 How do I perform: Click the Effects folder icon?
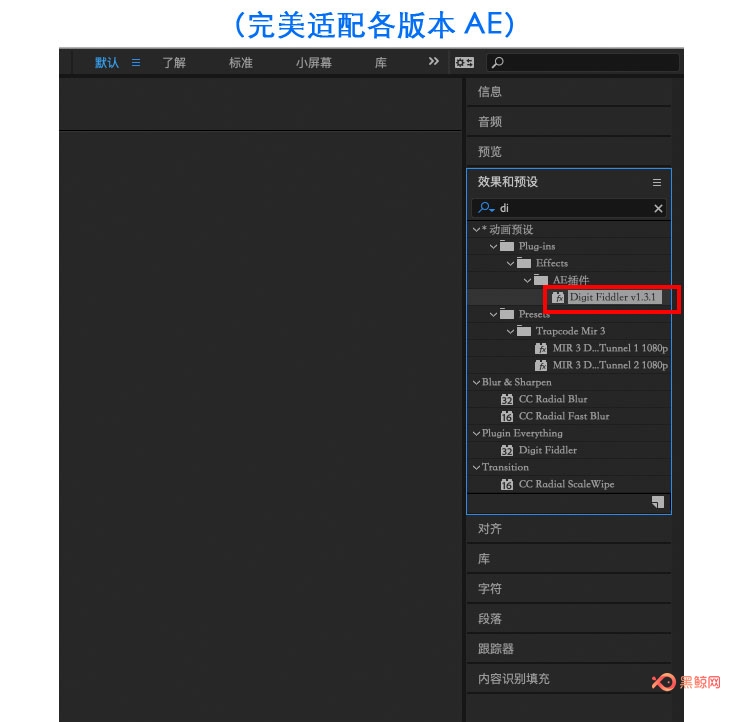pos(524,263)
